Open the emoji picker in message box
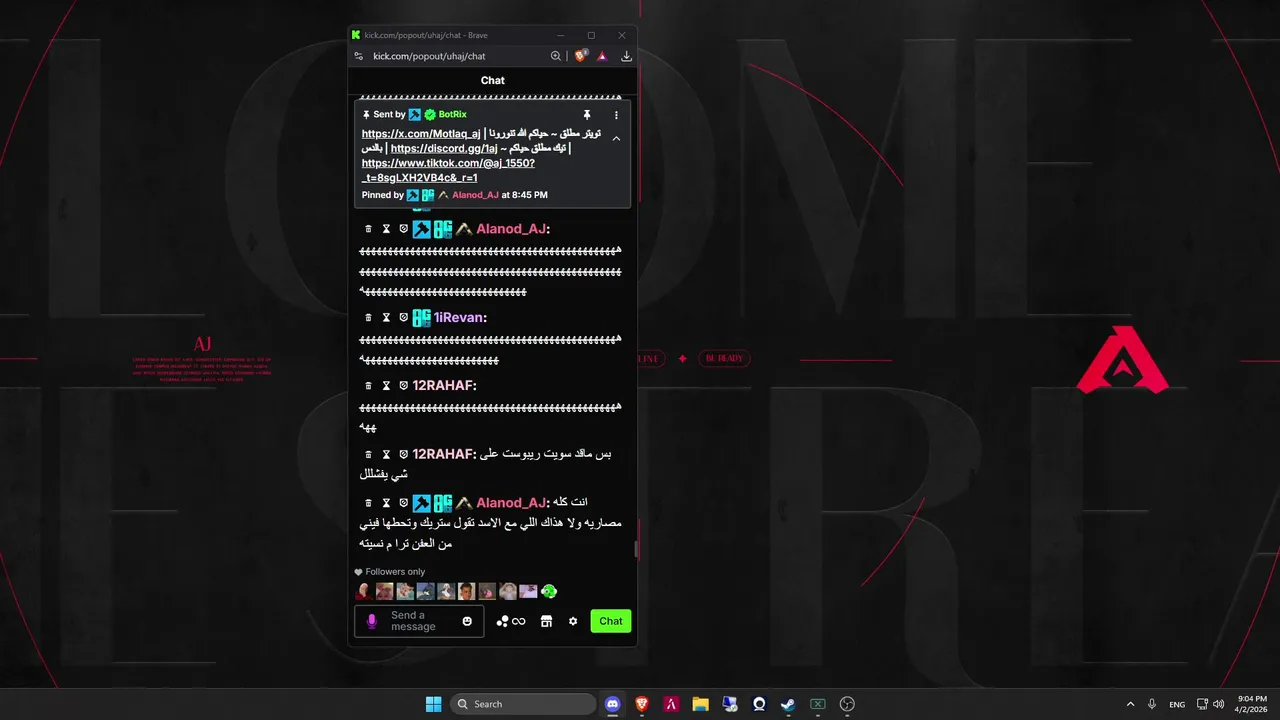This screenshot has height=720, width=1280. (467, 621)
